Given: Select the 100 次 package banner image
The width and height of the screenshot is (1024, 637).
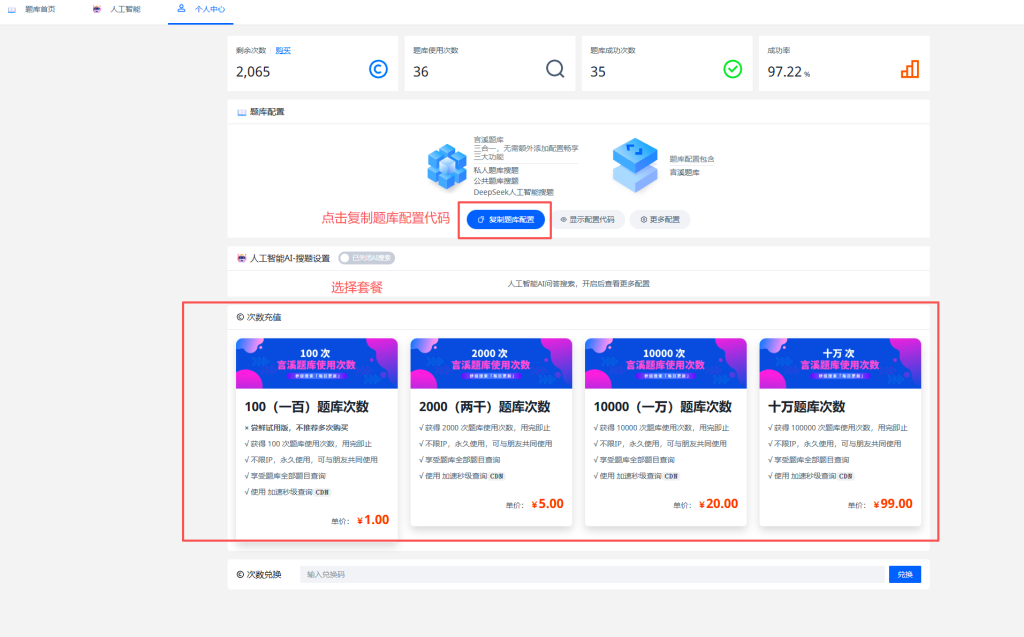Looking at the screenshot, I should pyautogui.click(x=316, y=363).
